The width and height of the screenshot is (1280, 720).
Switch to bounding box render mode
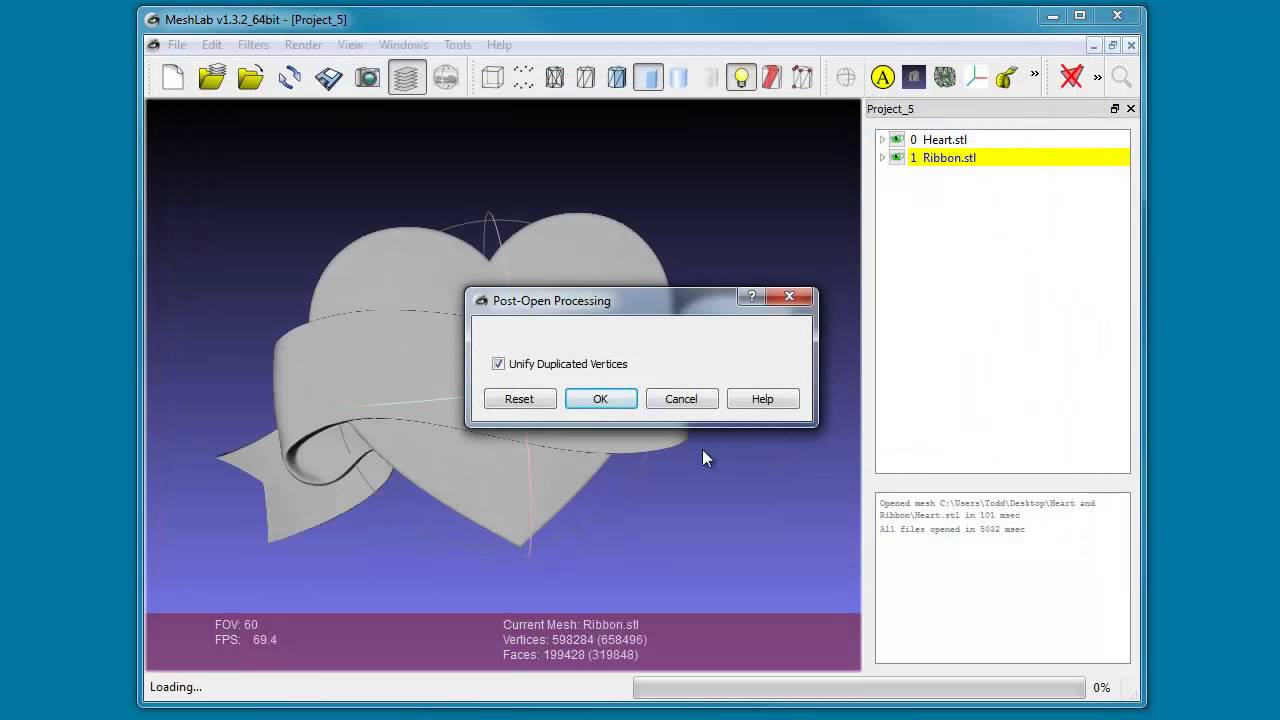coord(493,77)
